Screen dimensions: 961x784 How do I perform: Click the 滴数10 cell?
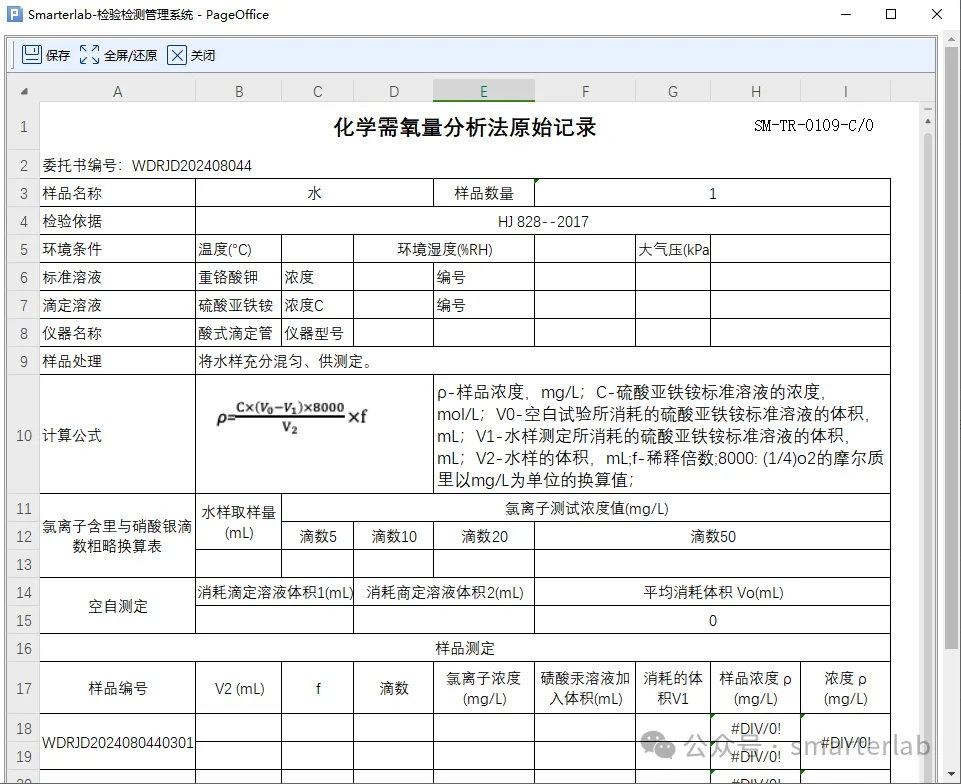(x=393, y=536)
